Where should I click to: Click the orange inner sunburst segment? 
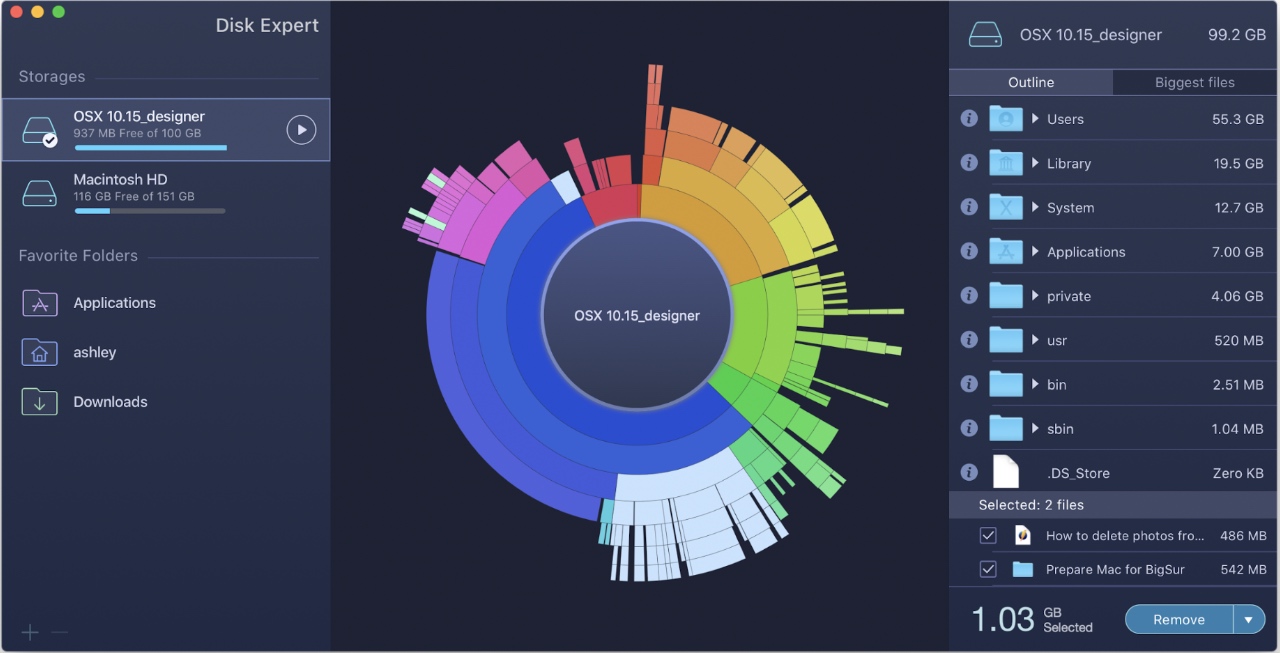[x=700, y=235]
